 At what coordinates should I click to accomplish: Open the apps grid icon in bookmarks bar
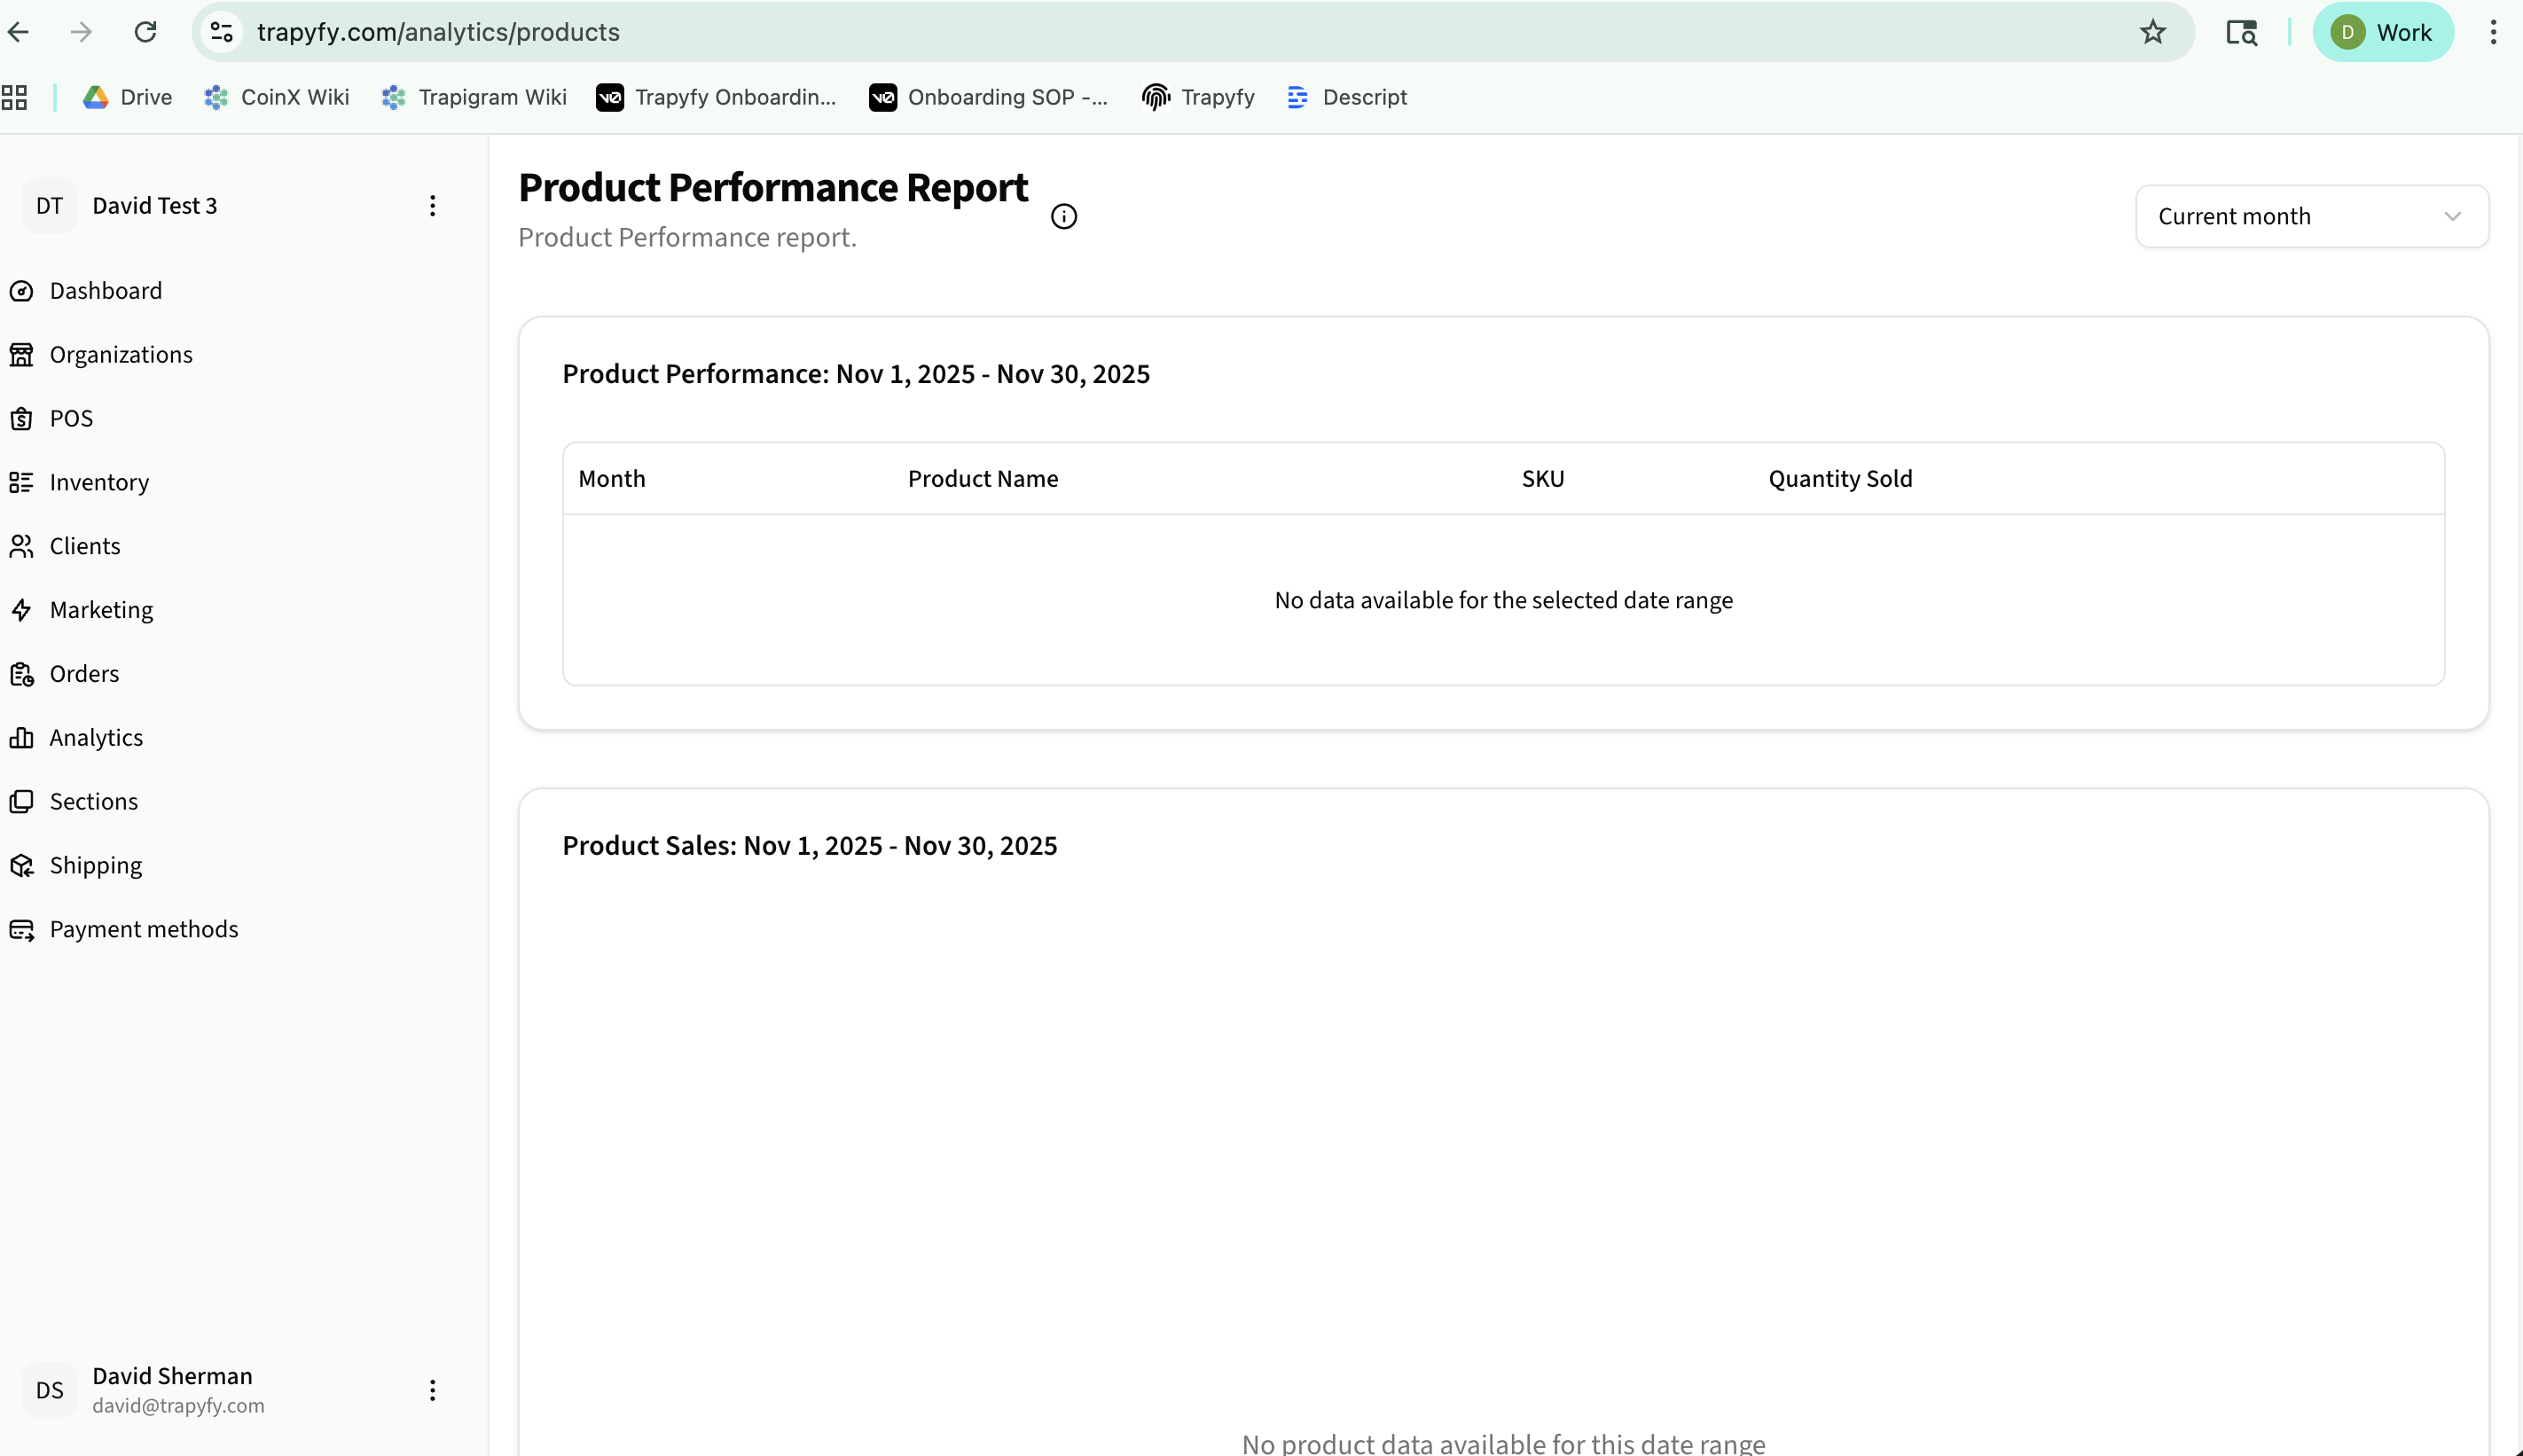coord(14,97)
